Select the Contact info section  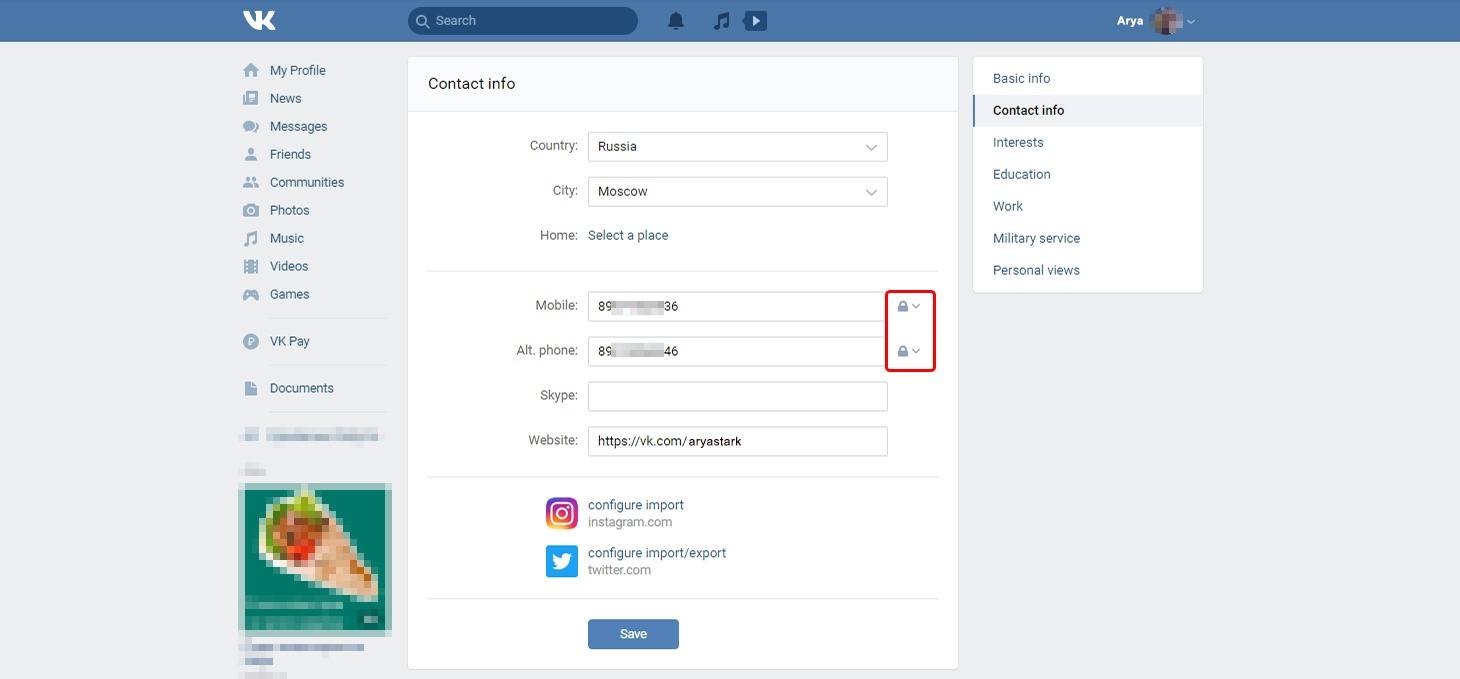pyautogui.click(x=1088, y=110)
